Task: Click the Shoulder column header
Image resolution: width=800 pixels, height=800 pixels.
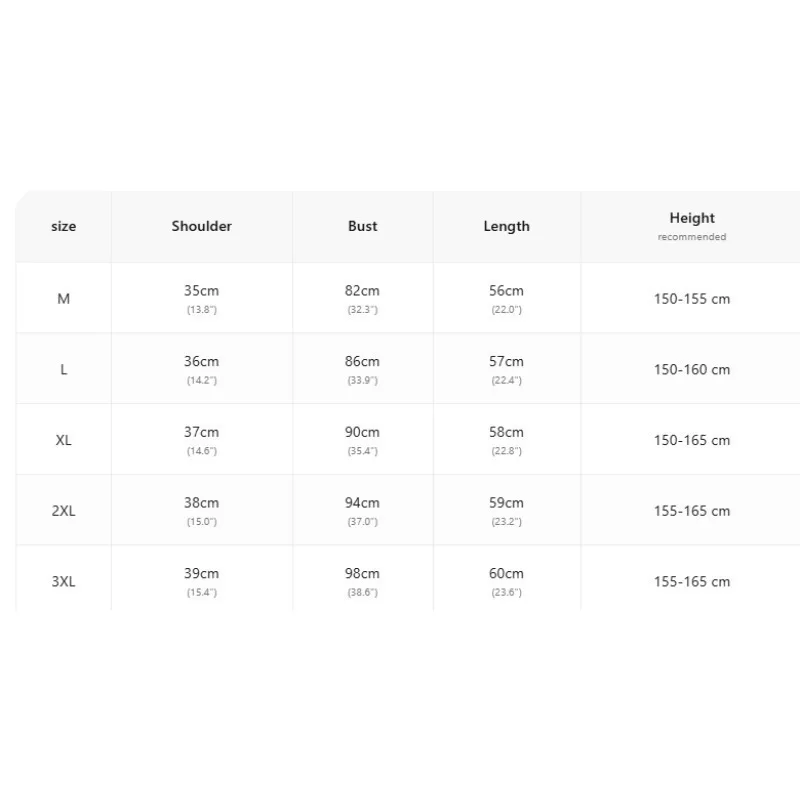Action: tap(202, 226)
